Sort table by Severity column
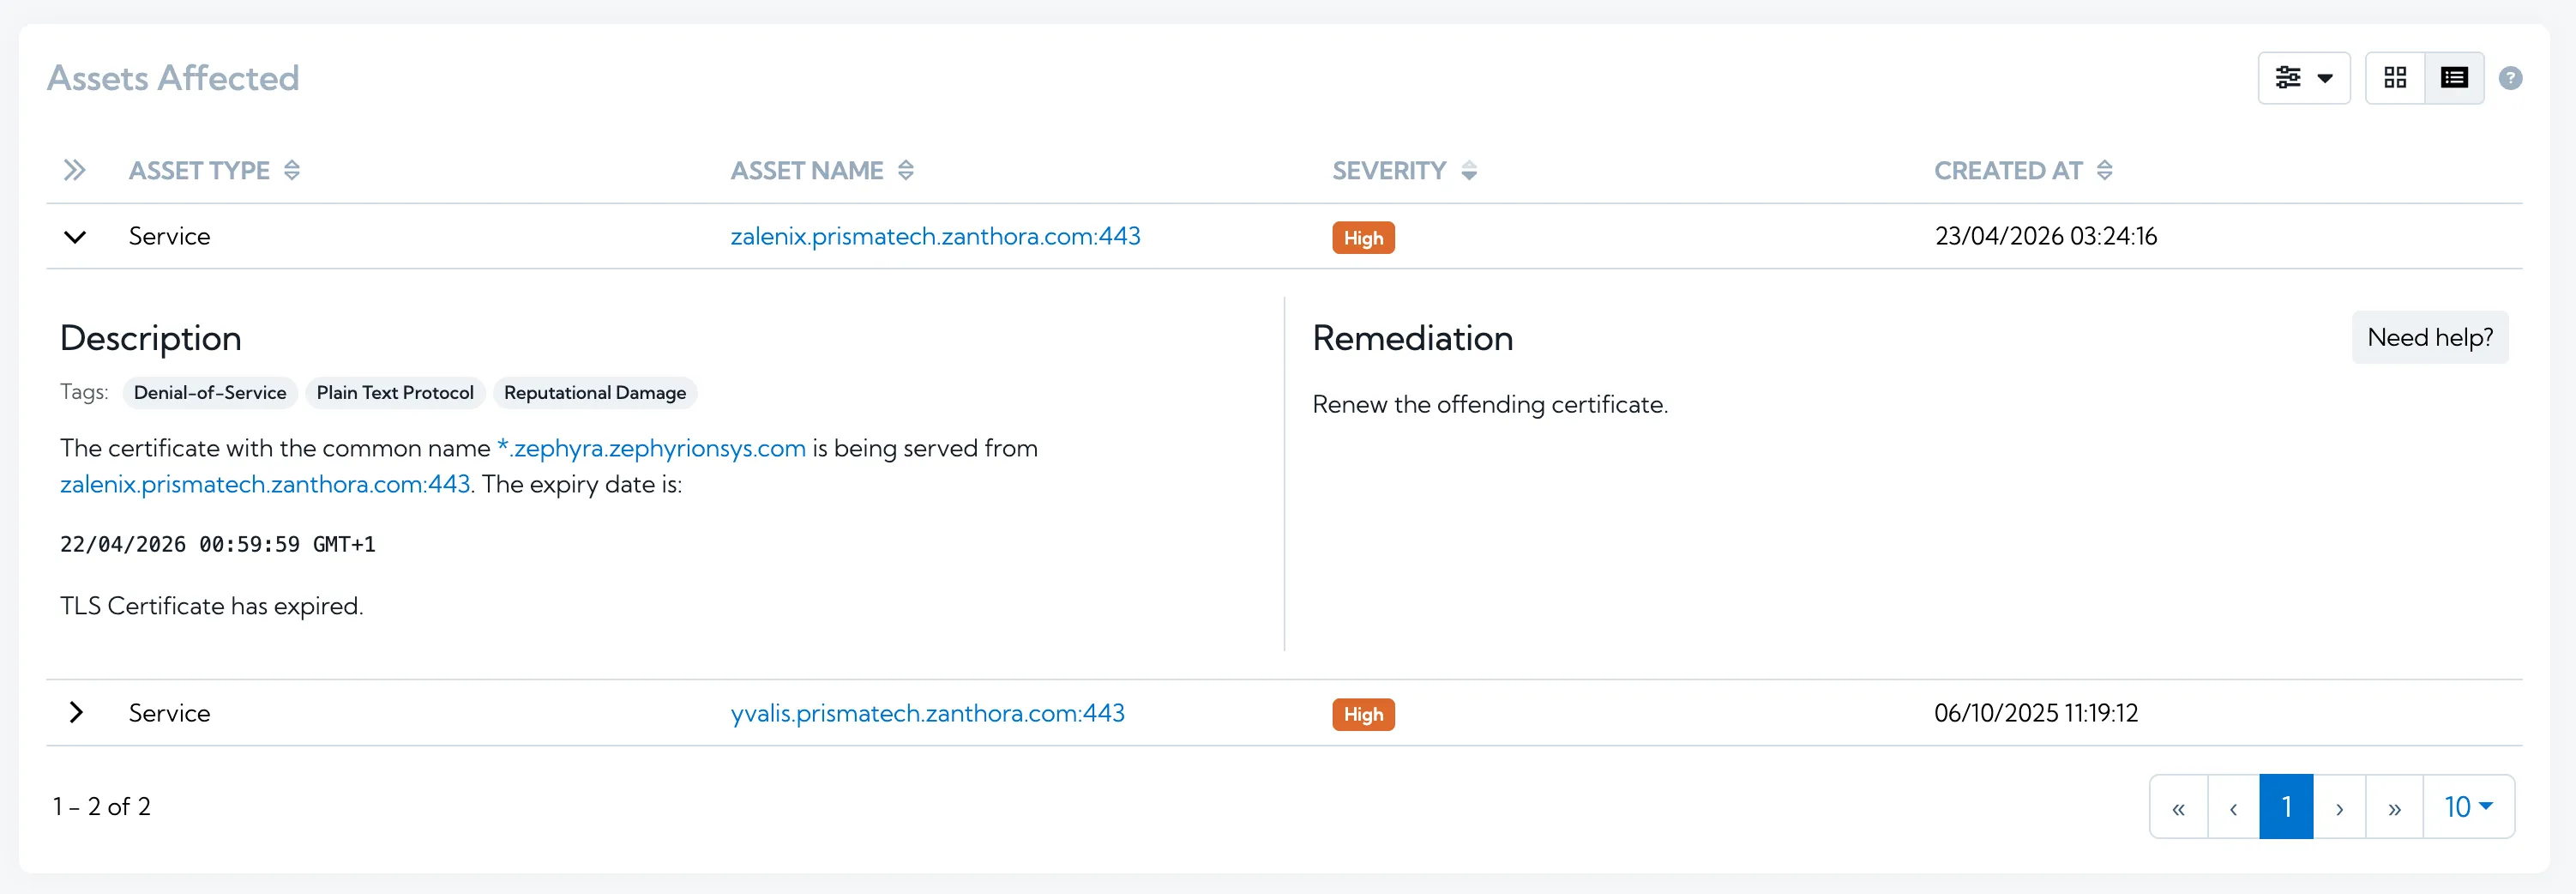This screenshot has width=2576, height=894. click(x=1469, y=170)
